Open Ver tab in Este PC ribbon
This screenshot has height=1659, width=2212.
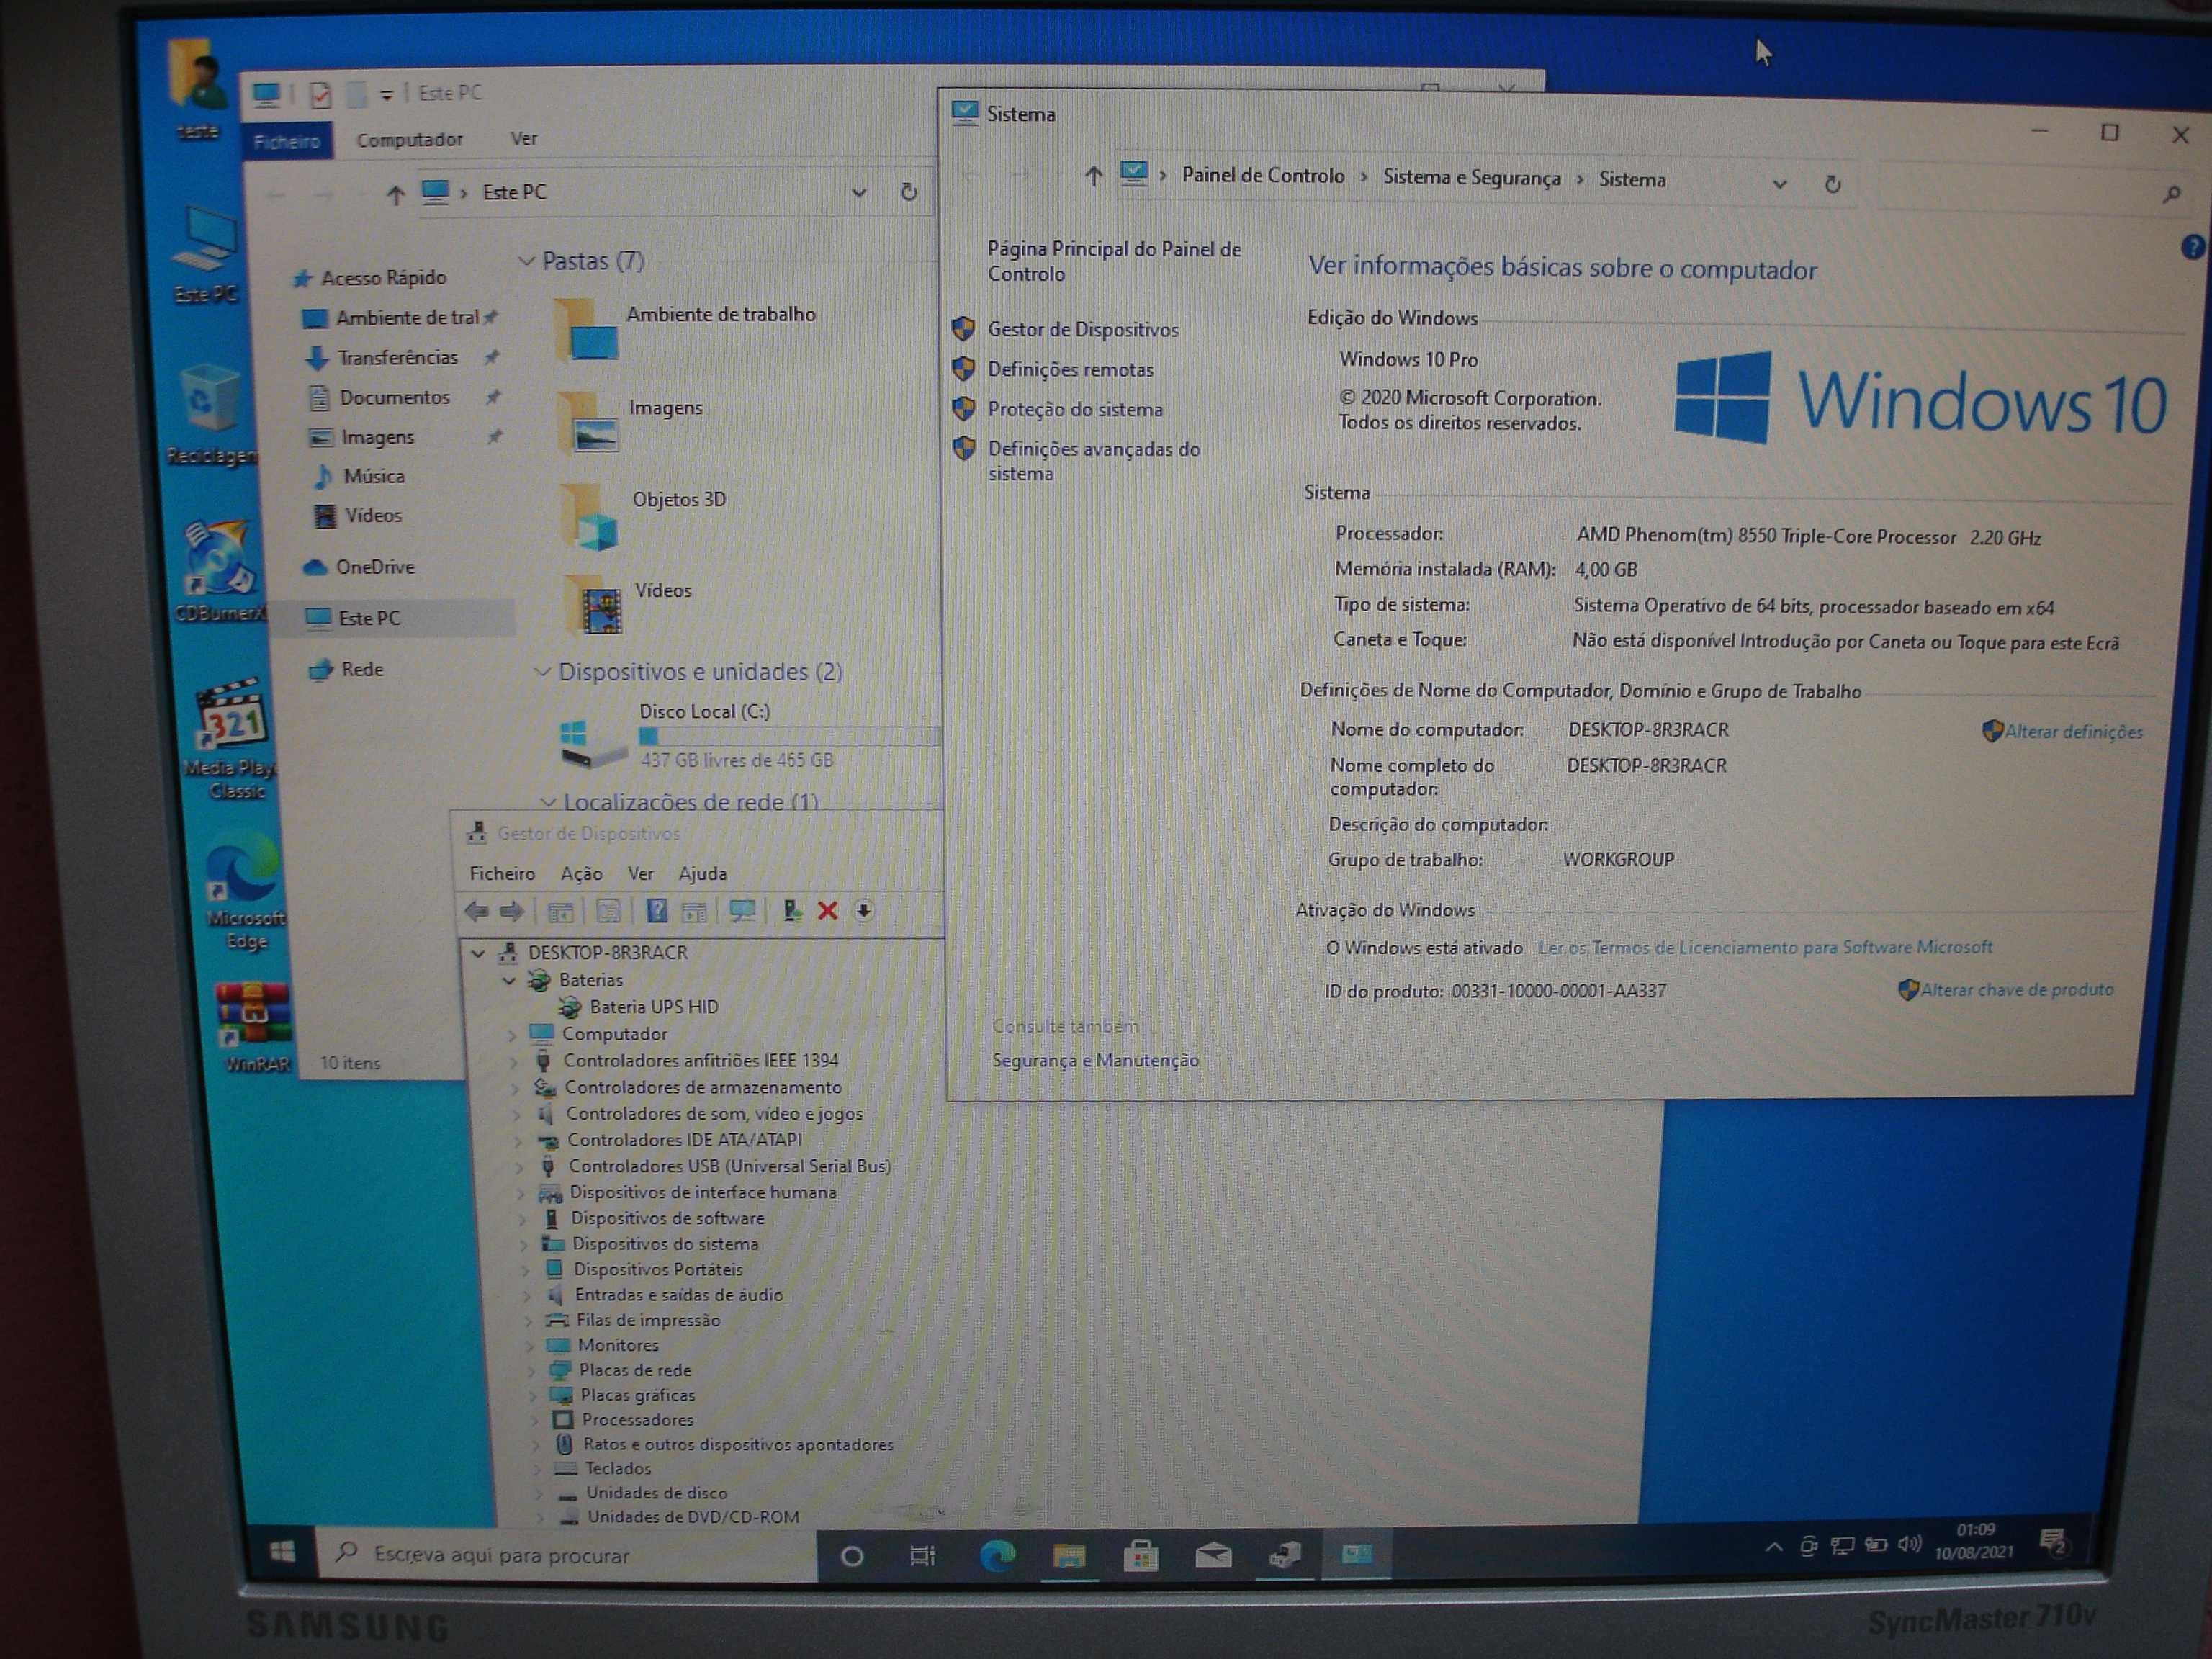[x=523, y=138]
